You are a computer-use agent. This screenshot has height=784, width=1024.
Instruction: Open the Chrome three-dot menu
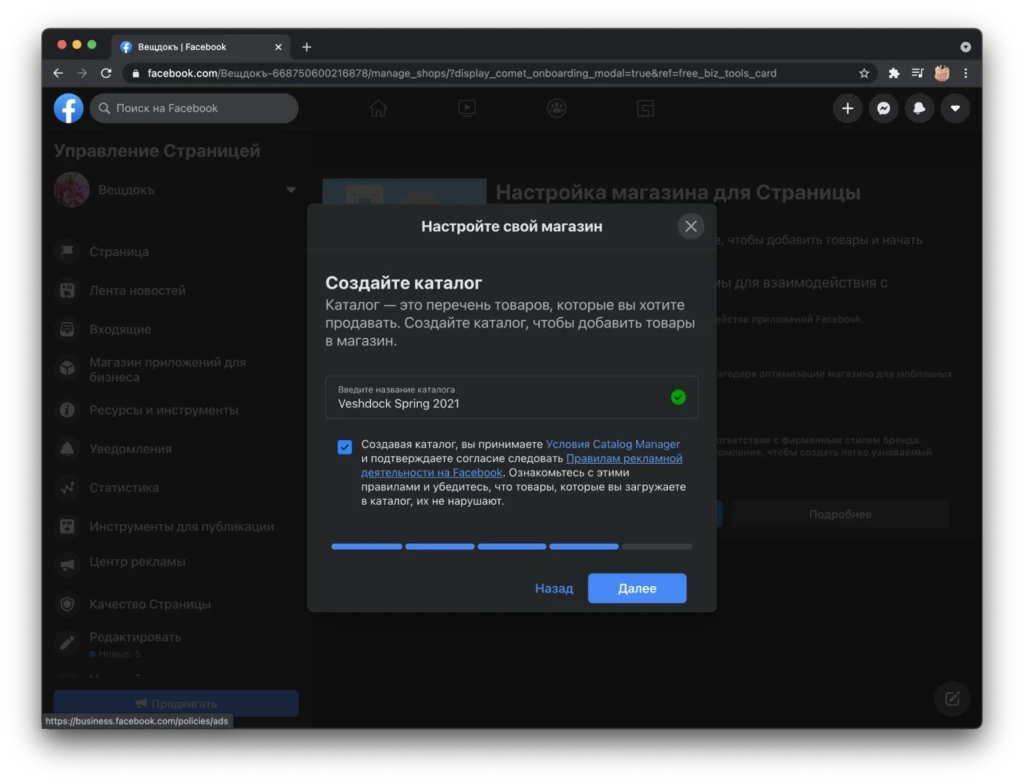[x=966, y=73]
